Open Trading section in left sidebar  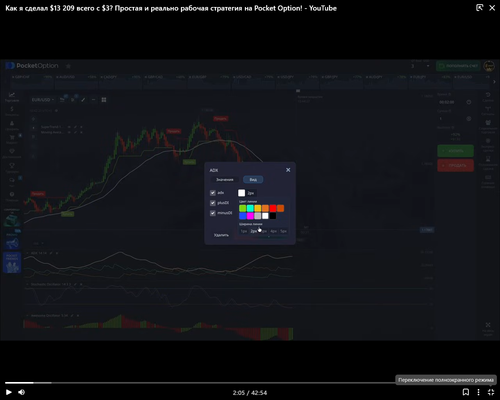tap(12, 97)
